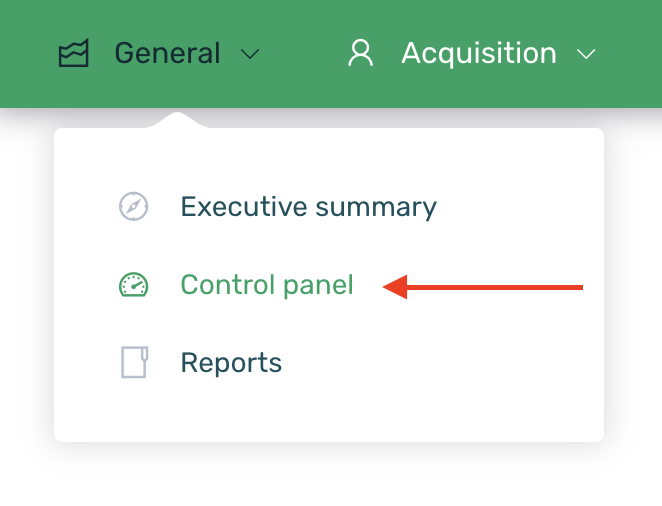Click the gauge icon beside Control panel
The height and width of the screenshot is (506, 662).
[x=134, y=286]
